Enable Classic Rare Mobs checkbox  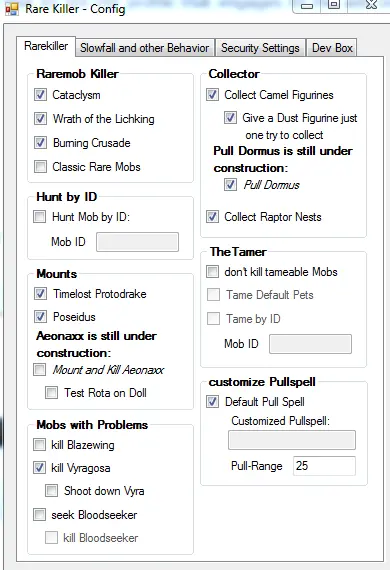[x=40, y=166]
